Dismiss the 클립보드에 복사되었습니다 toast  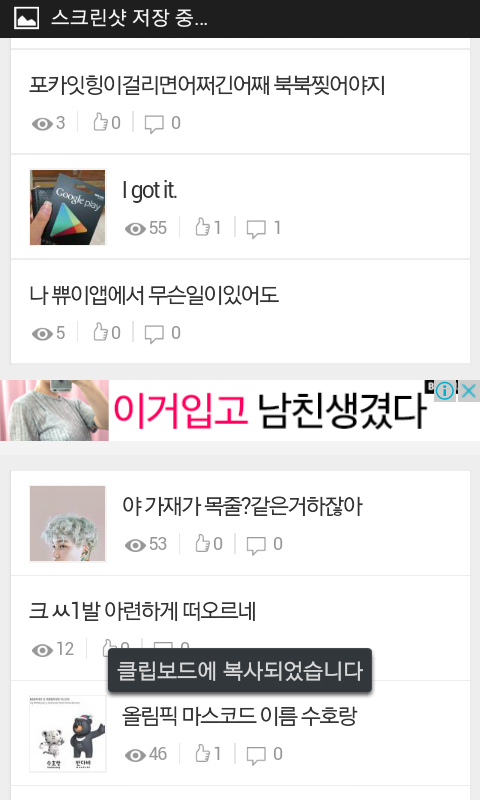click(x=240, y=670)
